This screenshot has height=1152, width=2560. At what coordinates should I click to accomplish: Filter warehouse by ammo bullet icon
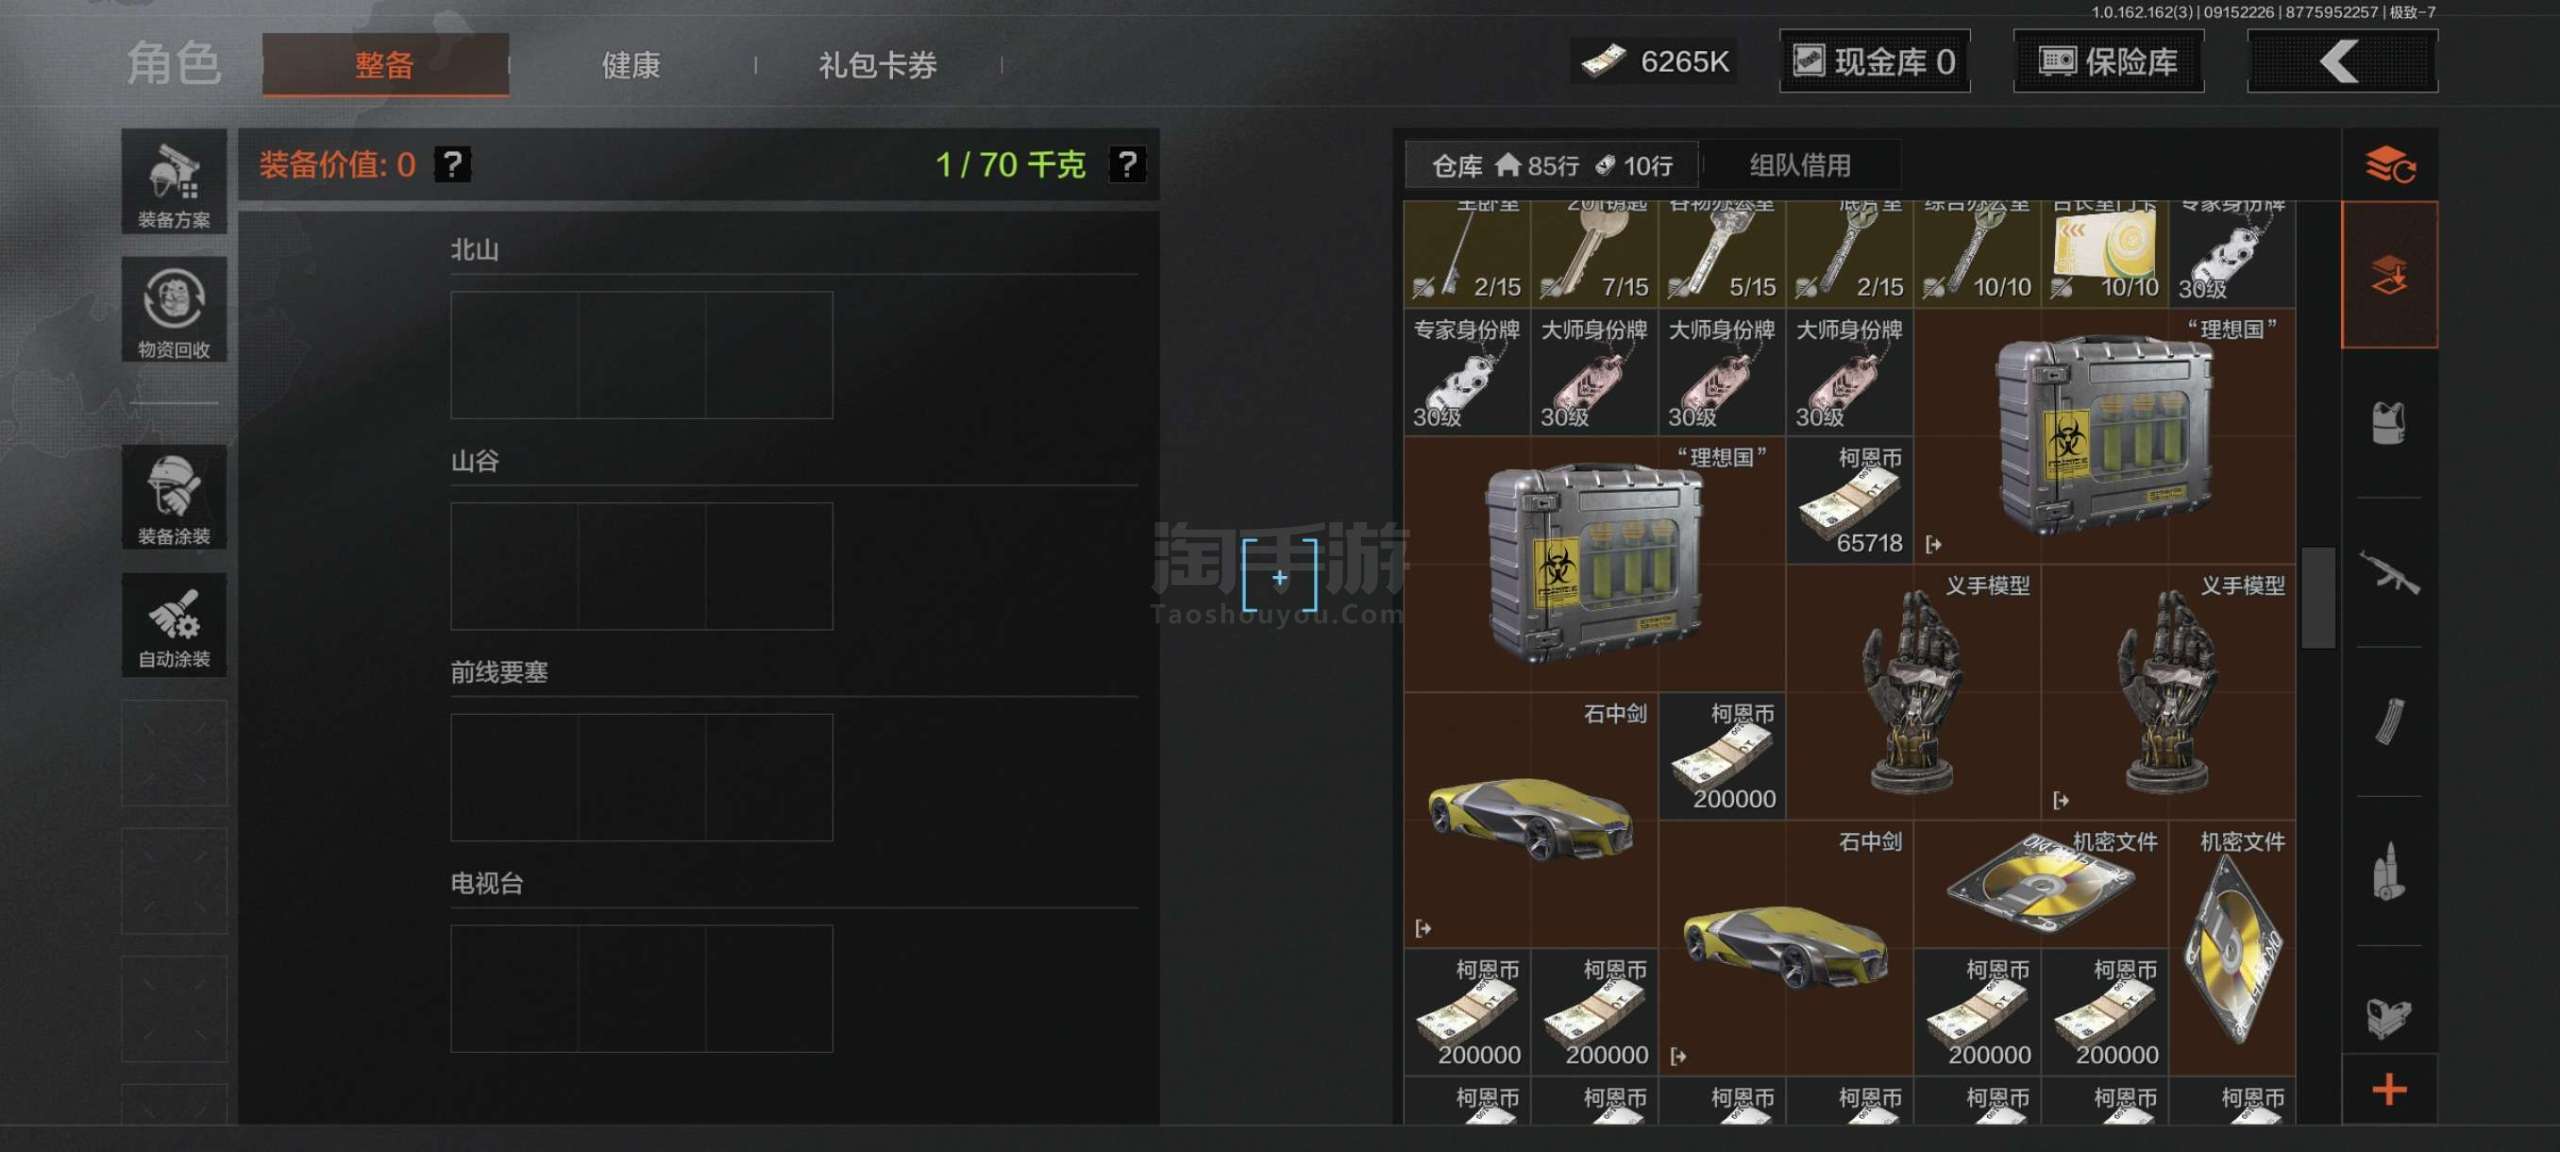click(2390, 871)
